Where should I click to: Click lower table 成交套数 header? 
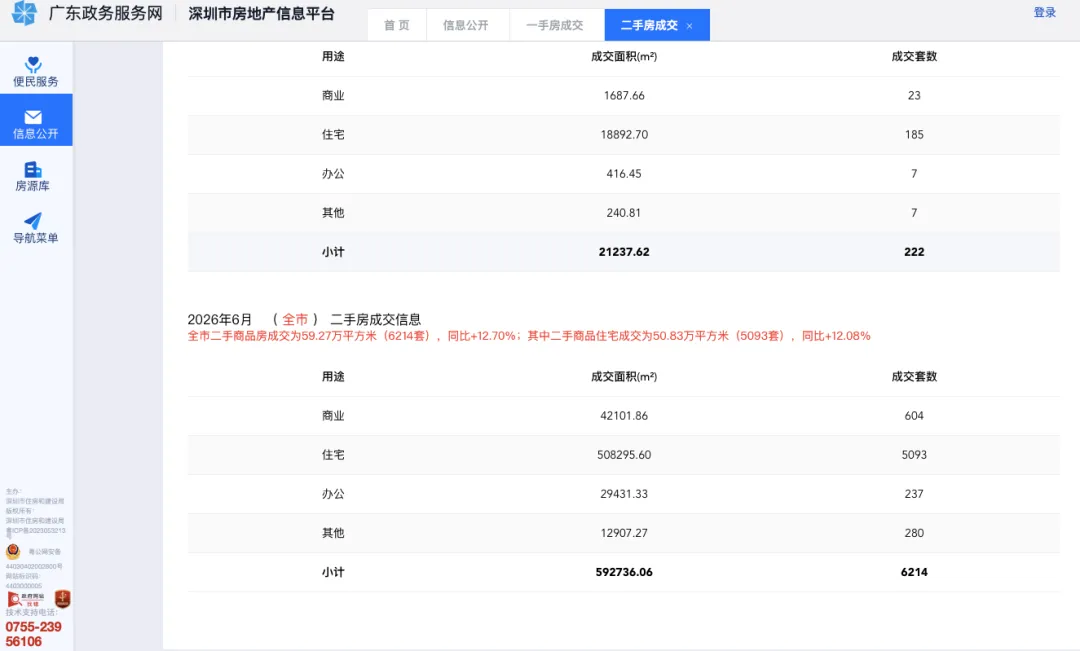pos(914,377)
